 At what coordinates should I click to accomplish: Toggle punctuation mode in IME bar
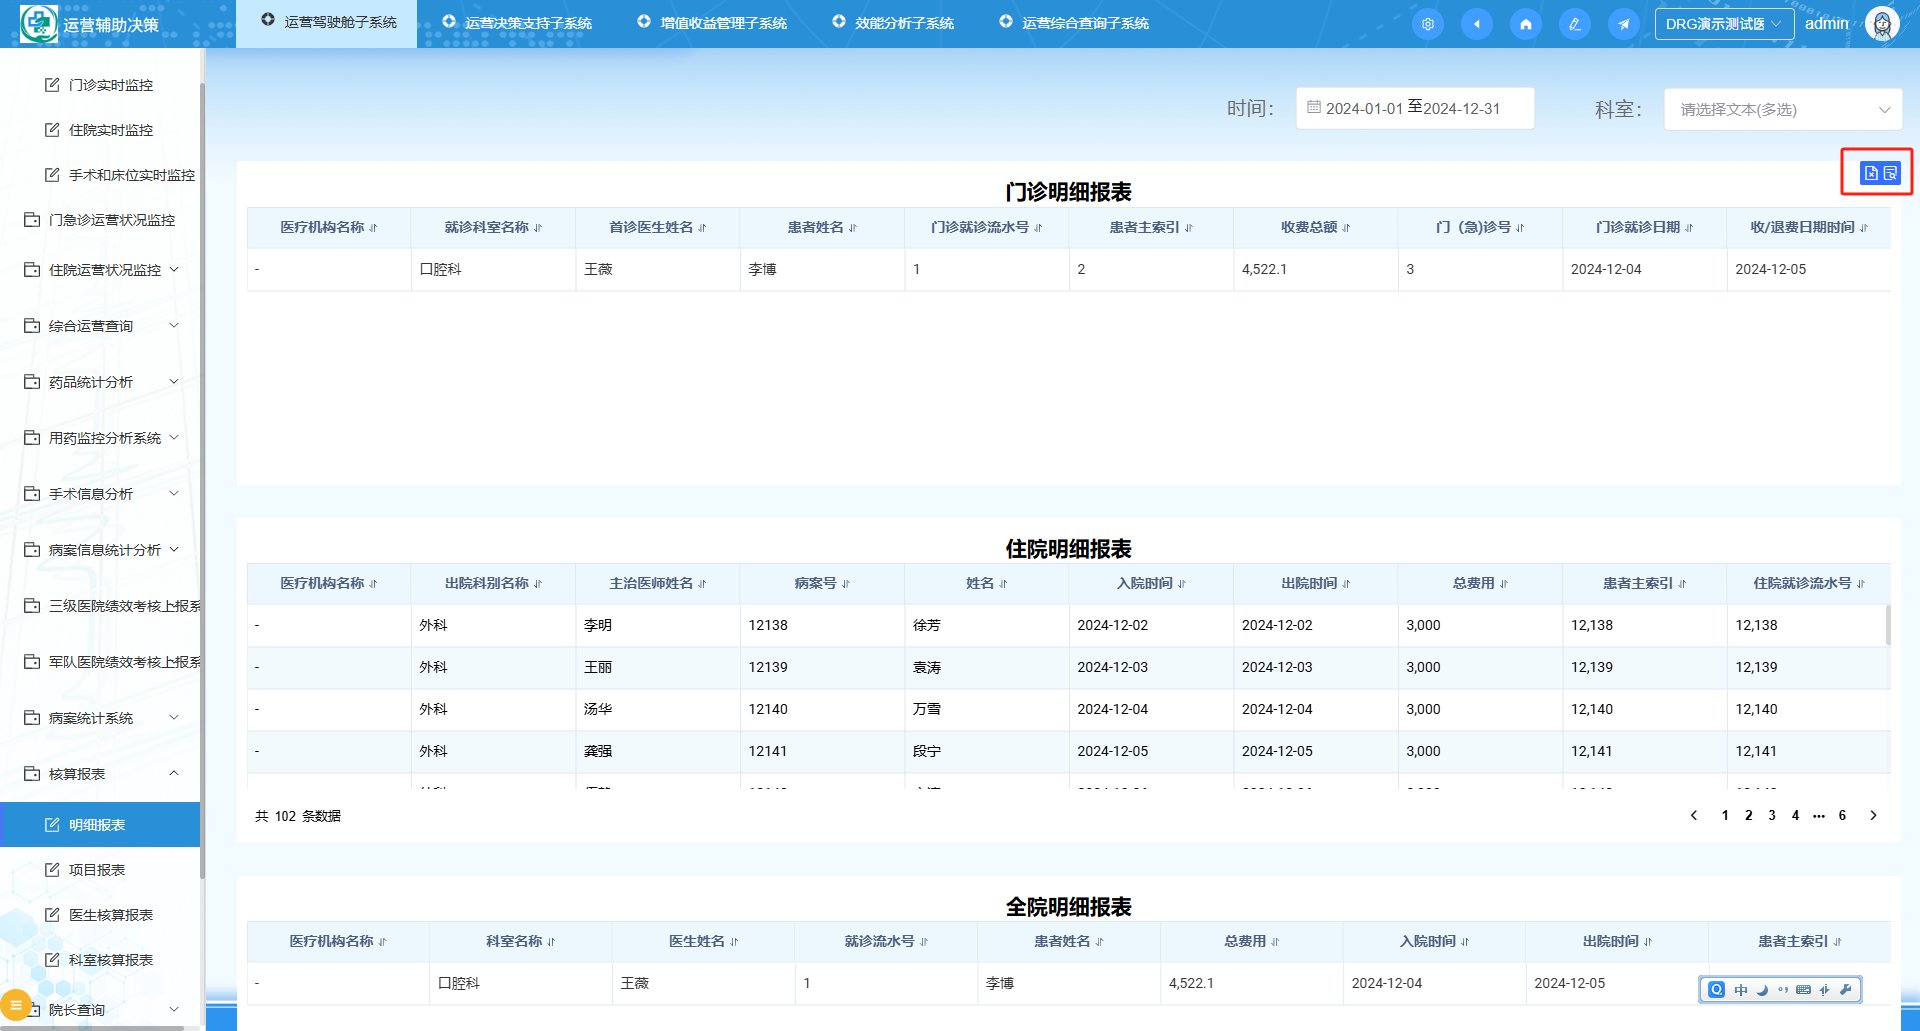tap(1783, 990)
